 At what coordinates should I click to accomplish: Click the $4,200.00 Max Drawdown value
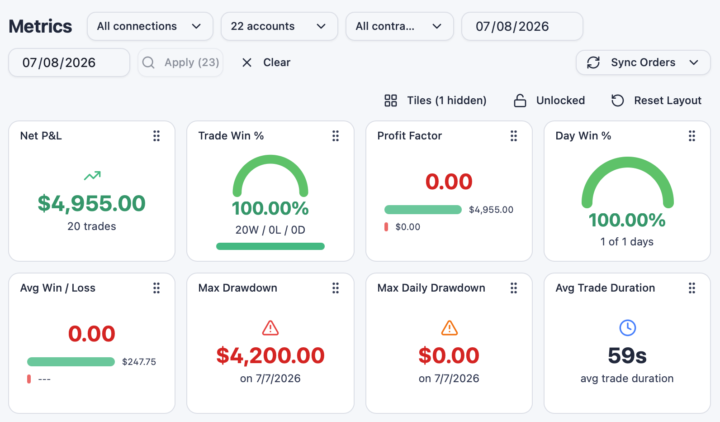pos(270,356)
